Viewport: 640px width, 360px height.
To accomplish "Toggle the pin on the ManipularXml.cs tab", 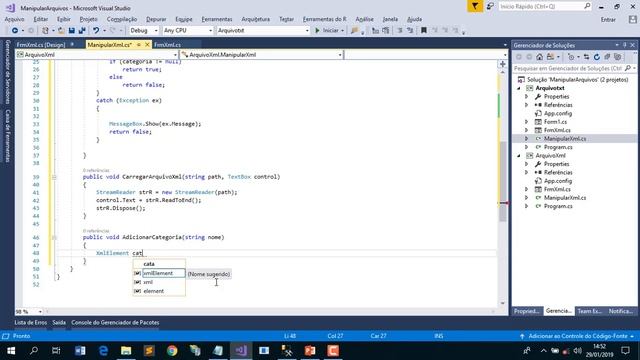I will coord(139,45).
